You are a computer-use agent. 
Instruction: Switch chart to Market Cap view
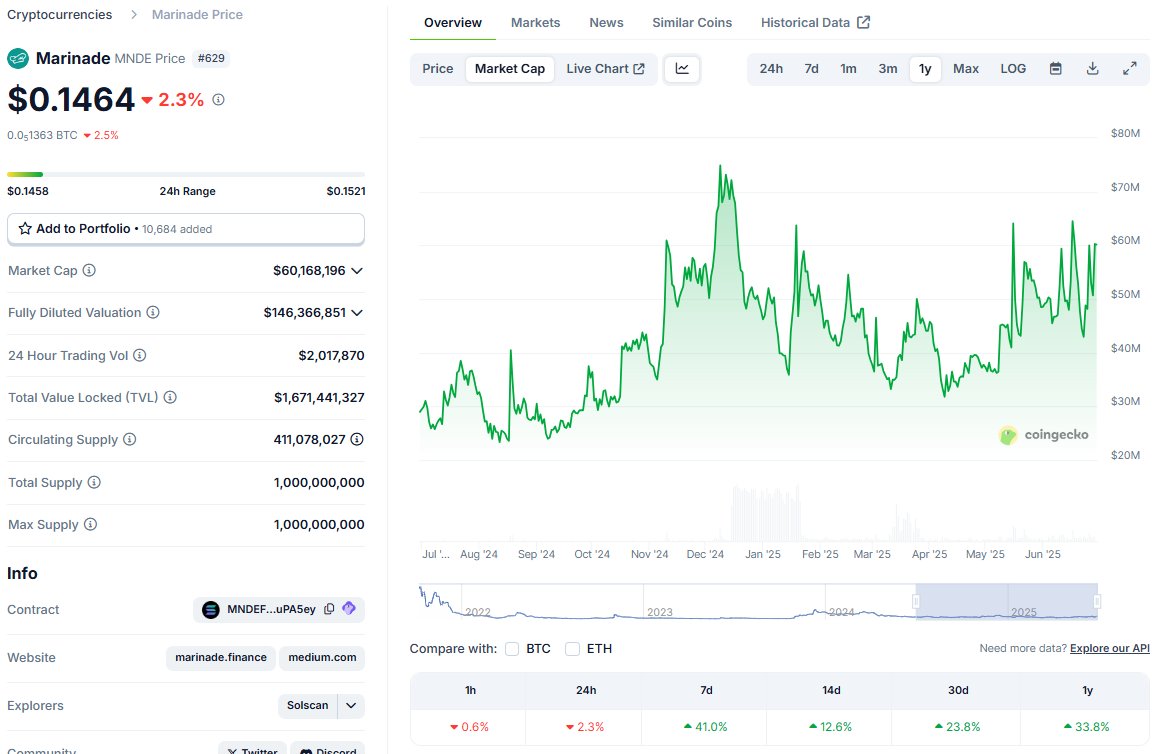pyautogui.click(x=510, y=69)
